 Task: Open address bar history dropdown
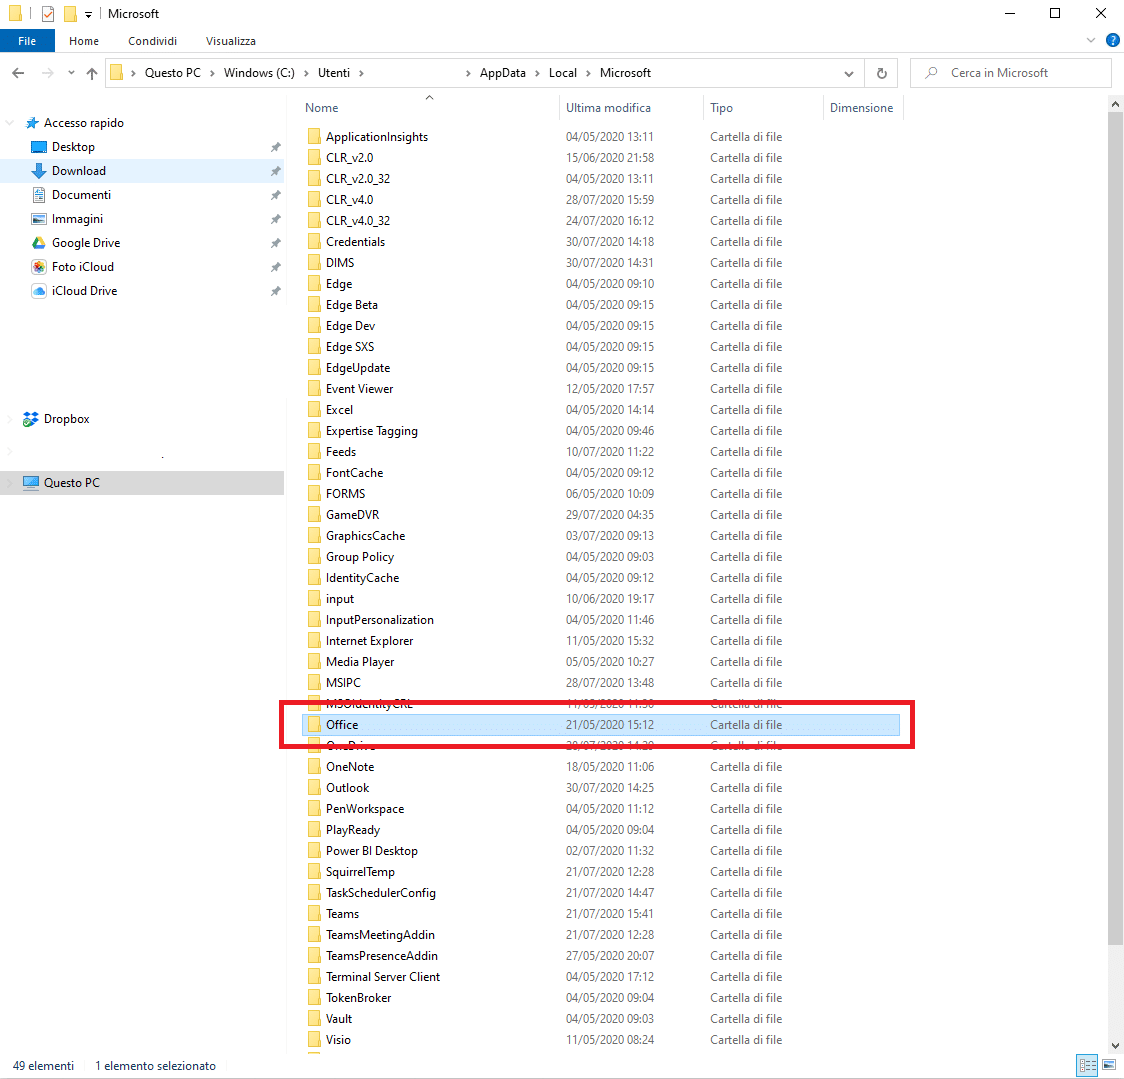pyautogui.click(x=849, y=73)
